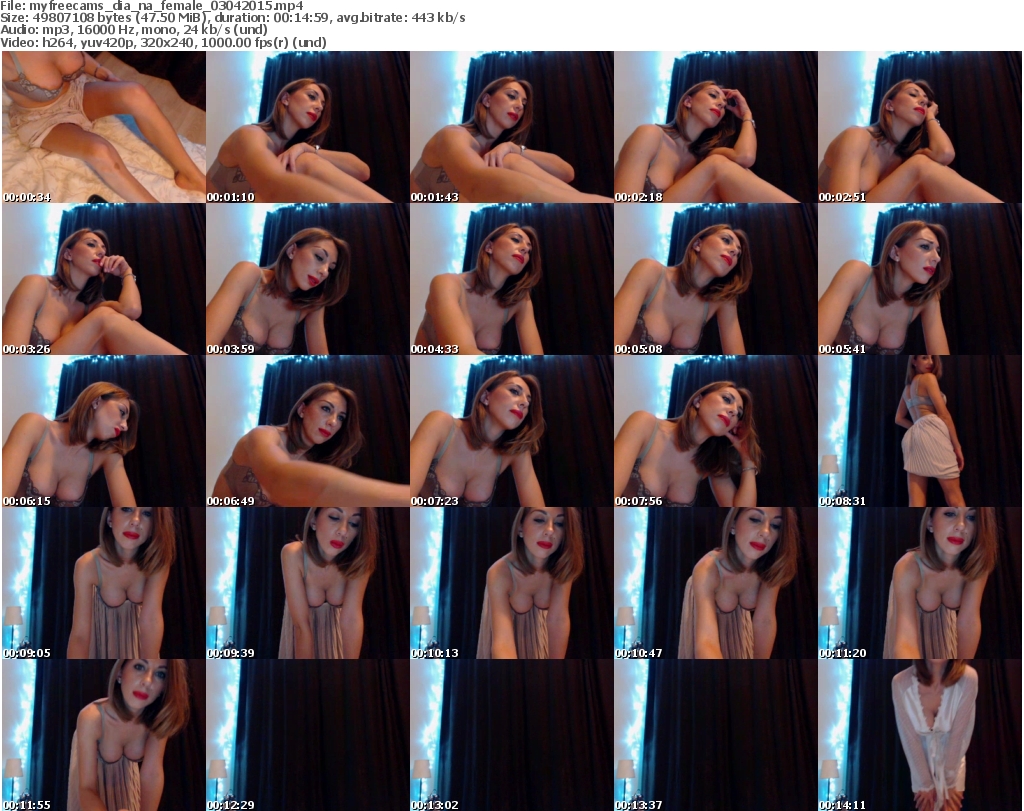
Task: Click the curtain-only frame at 00:13:02
Action: (x=511, y=735)
